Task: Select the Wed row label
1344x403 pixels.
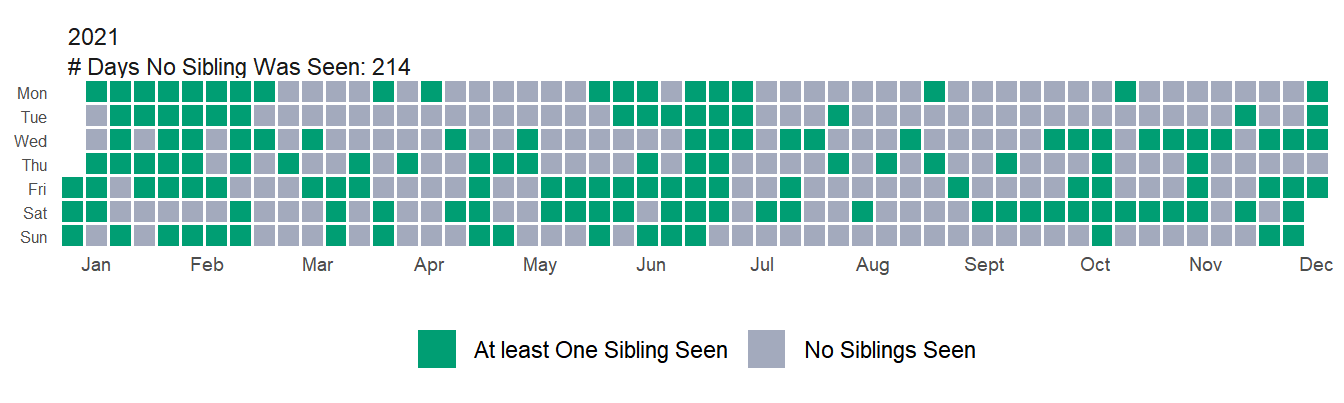Action: click(x=31, y=141)
